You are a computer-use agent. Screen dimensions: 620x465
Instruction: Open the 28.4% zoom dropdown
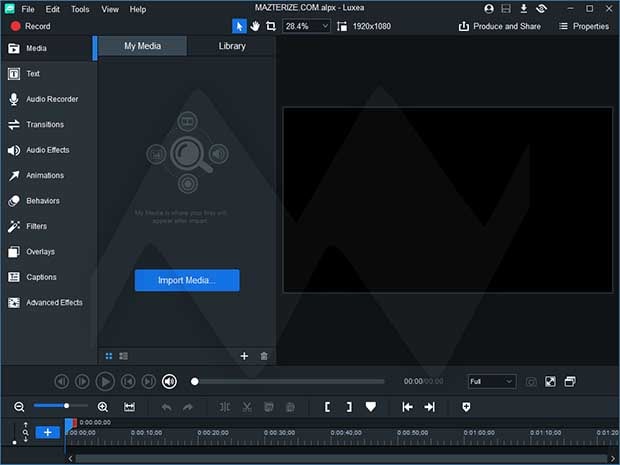(x=306, y=26)
